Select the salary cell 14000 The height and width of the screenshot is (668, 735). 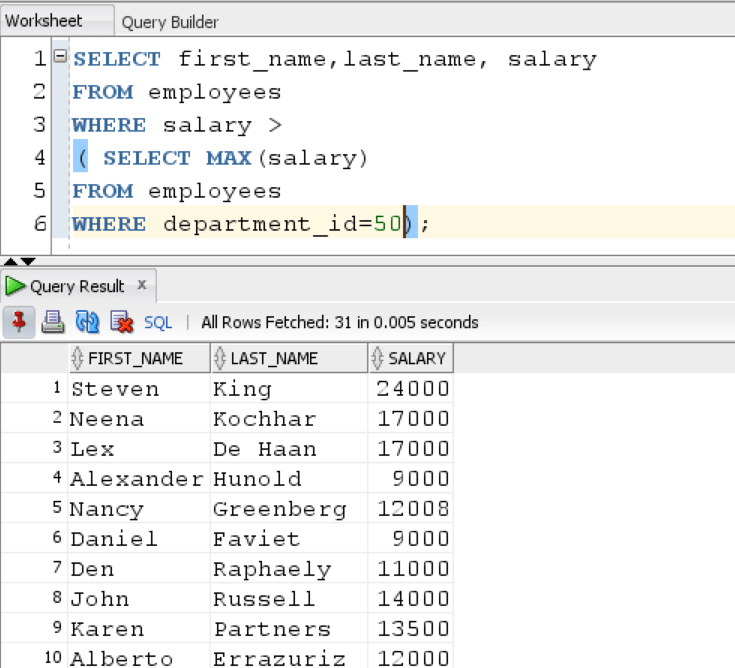coord(411,599)
